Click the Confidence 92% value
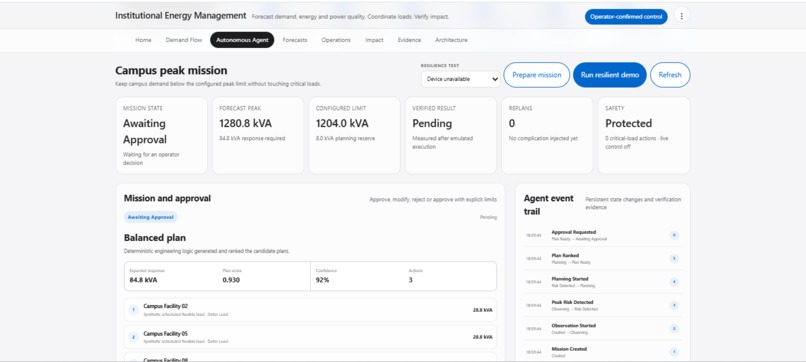This screenshot has width=806, height=362. point(322,280)
